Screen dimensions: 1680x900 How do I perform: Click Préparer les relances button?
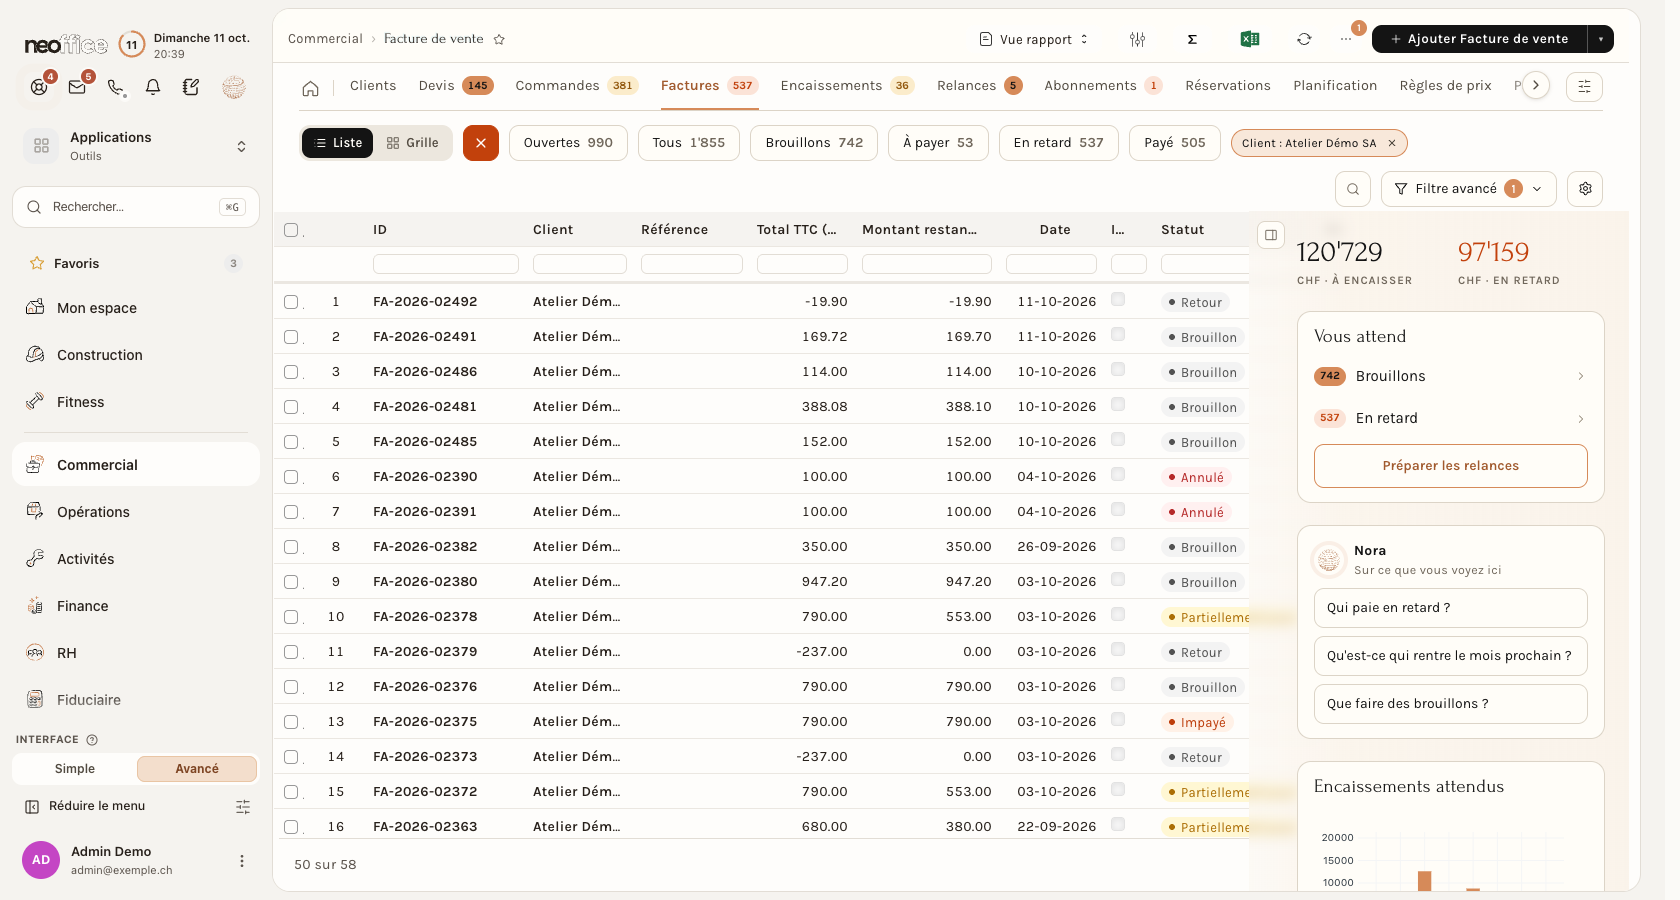1450,466
